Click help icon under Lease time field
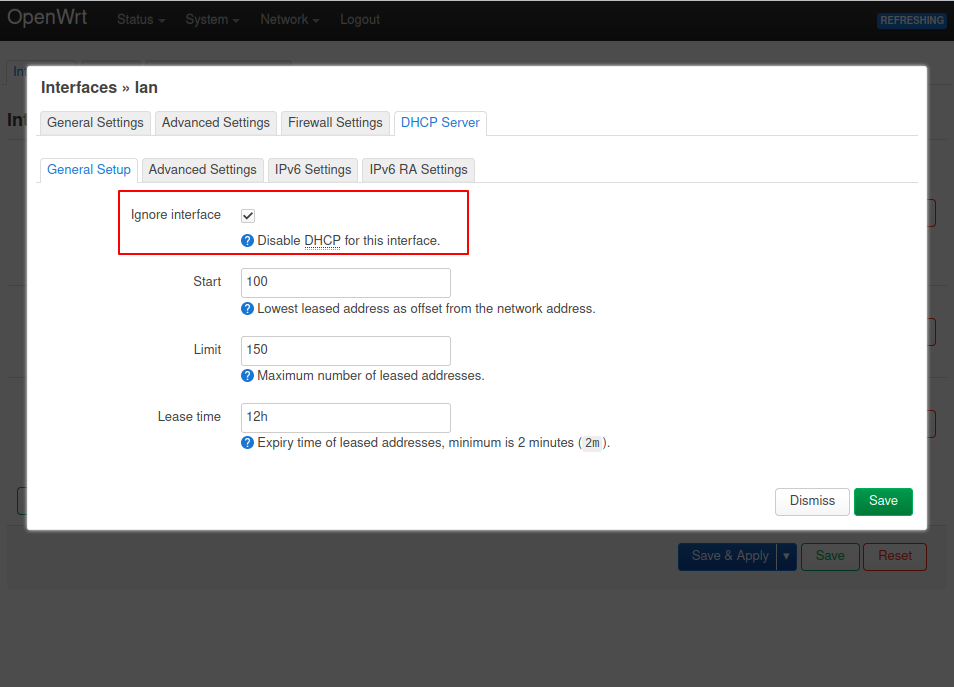954x687 pixels. coord(248,443)
